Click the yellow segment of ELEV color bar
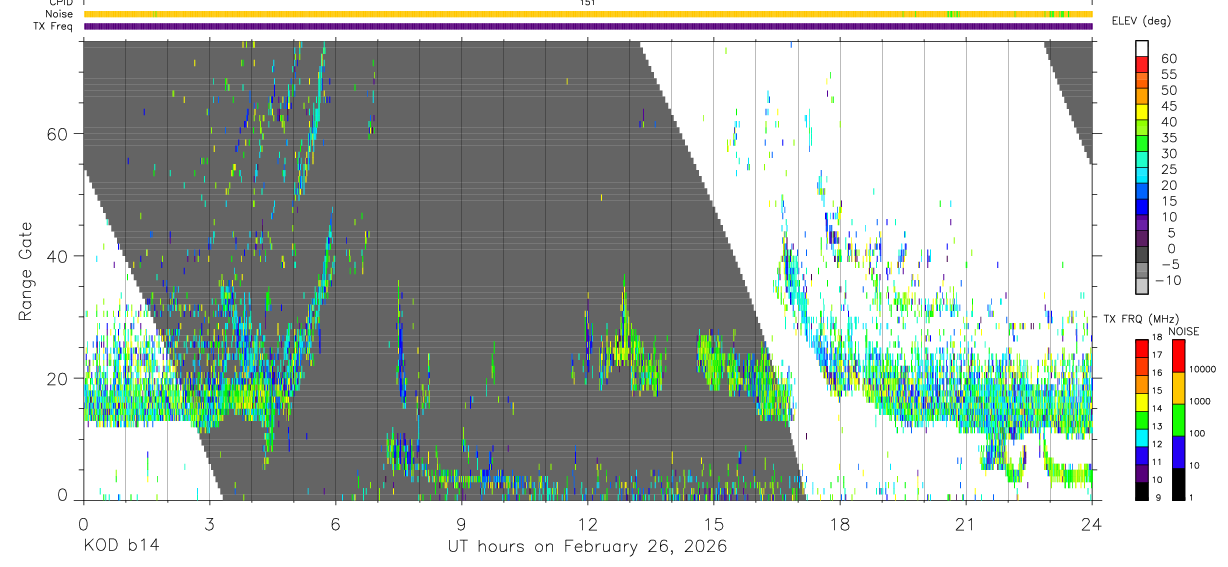 click(1142, 112)
